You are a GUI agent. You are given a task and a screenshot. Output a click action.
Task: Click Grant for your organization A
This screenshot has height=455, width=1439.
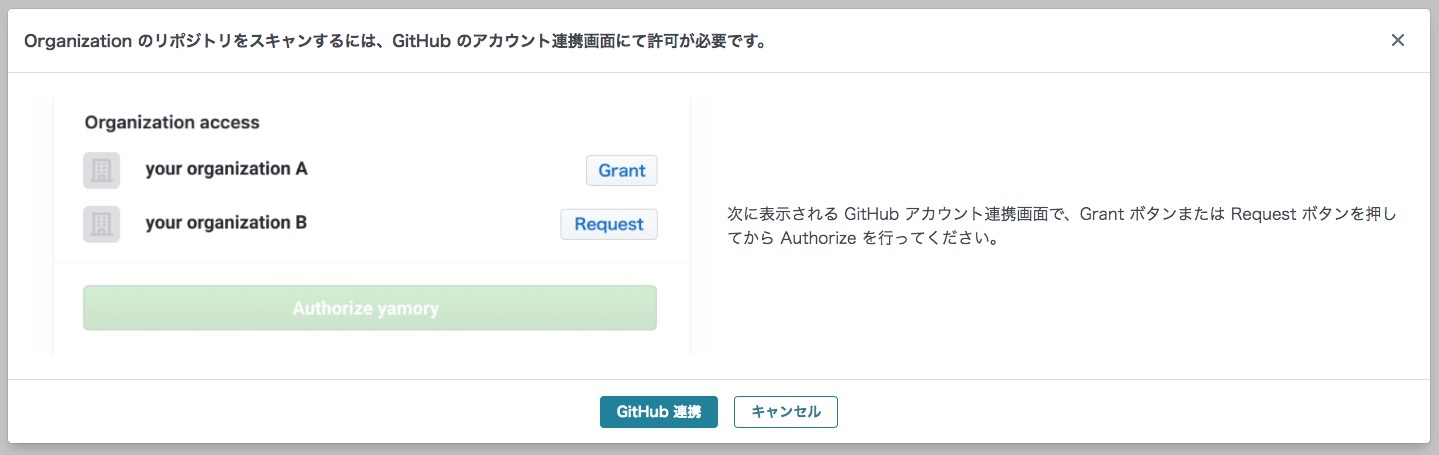(x=621, y=170)
